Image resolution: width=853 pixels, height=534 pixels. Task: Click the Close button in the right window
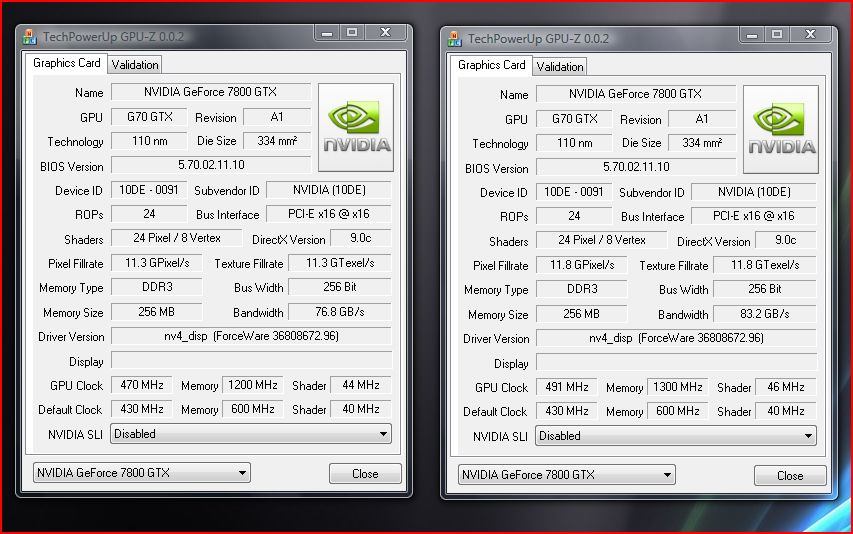coord(790,476)
